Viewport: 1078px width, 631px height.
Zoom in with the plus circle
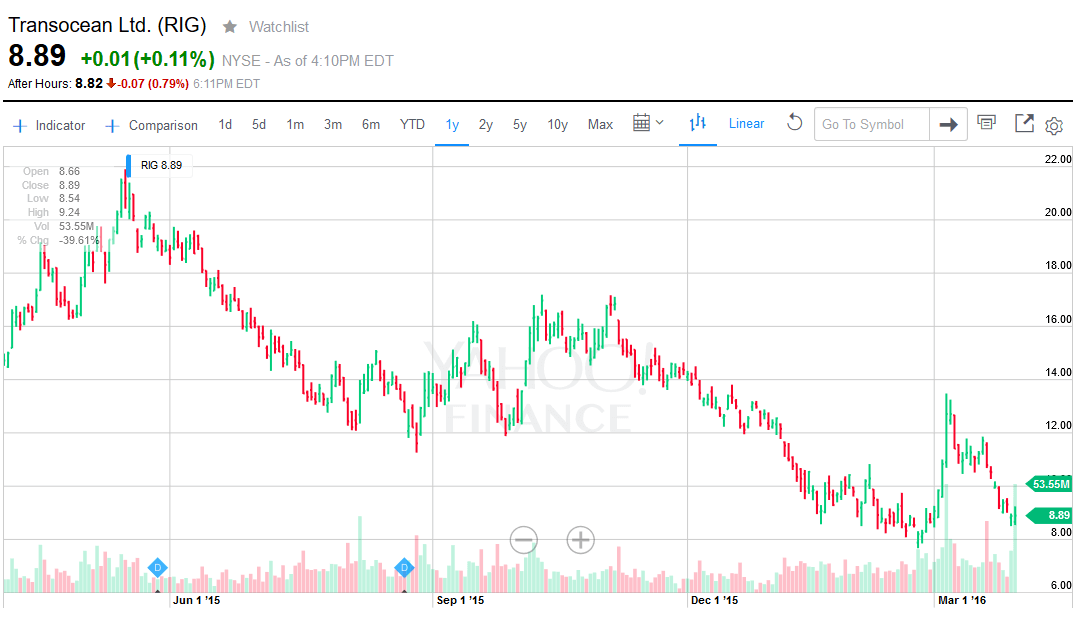tap(580, 540)
